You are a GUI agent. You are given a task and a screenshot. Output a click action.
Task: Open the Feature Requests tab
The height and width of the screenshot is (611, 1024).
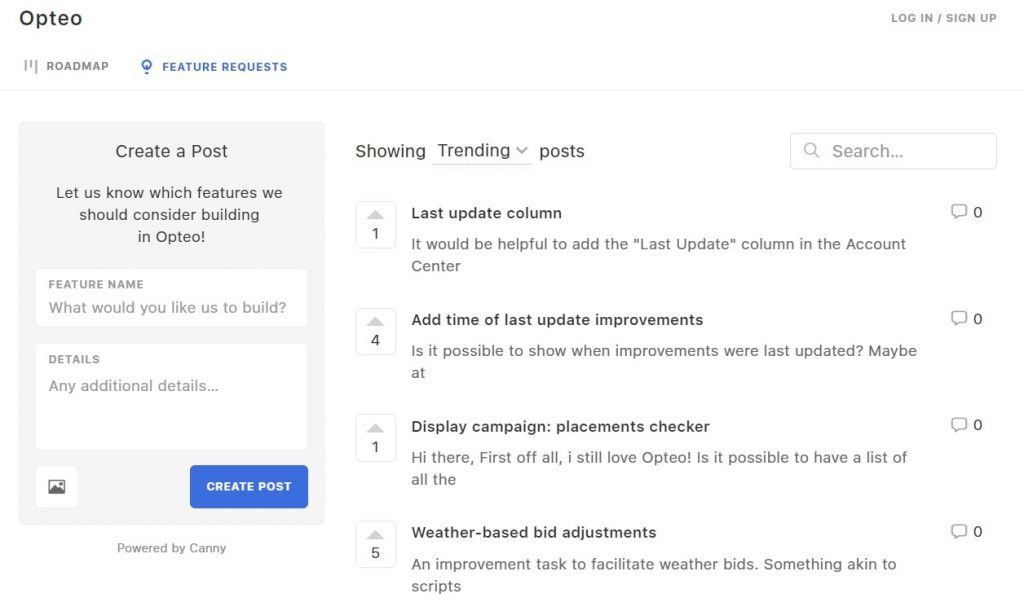[x=214, y=67]
